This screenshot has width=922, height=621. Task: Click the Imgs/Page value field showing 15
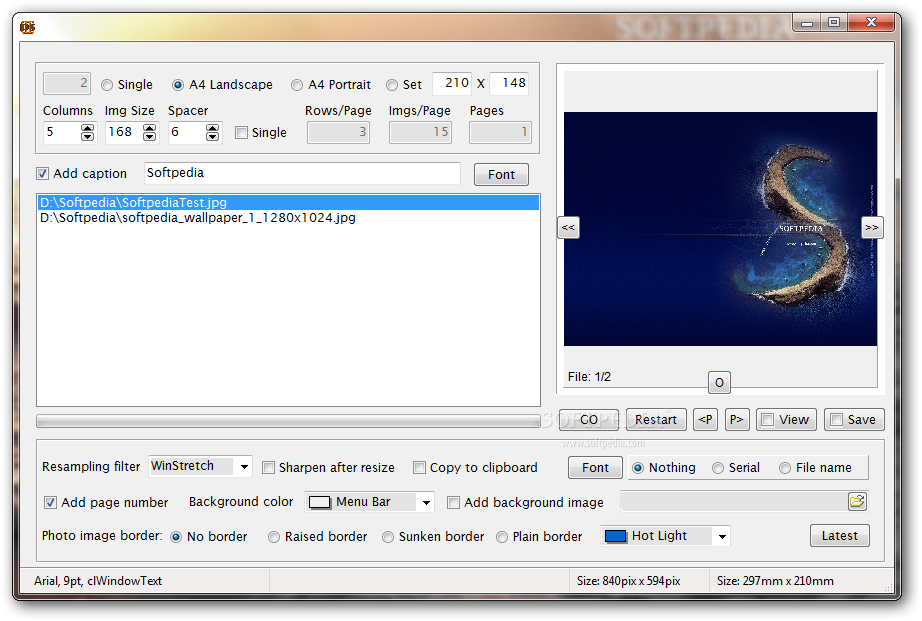420,132
